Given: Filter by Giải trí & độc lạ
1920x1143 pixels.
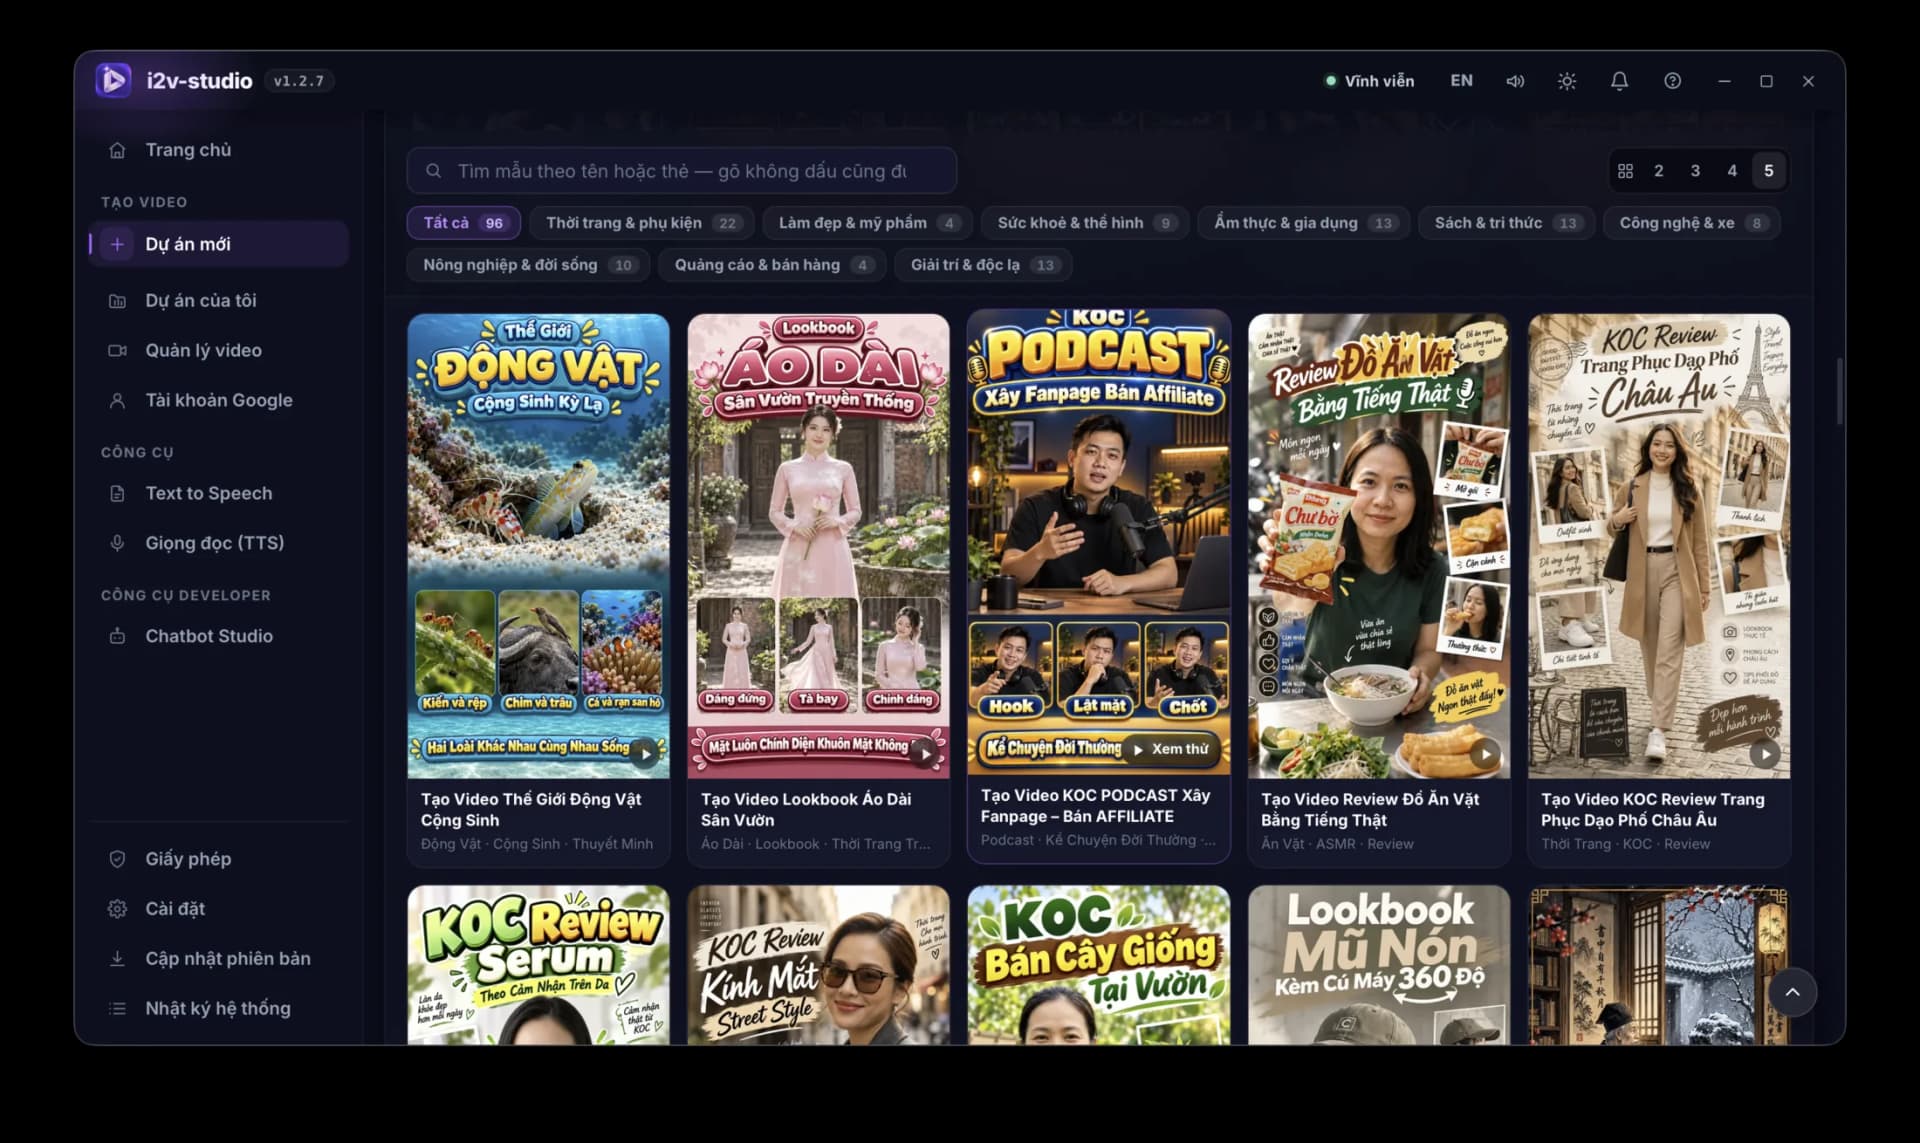Looking at the screenshot, I should pos(984,265).
